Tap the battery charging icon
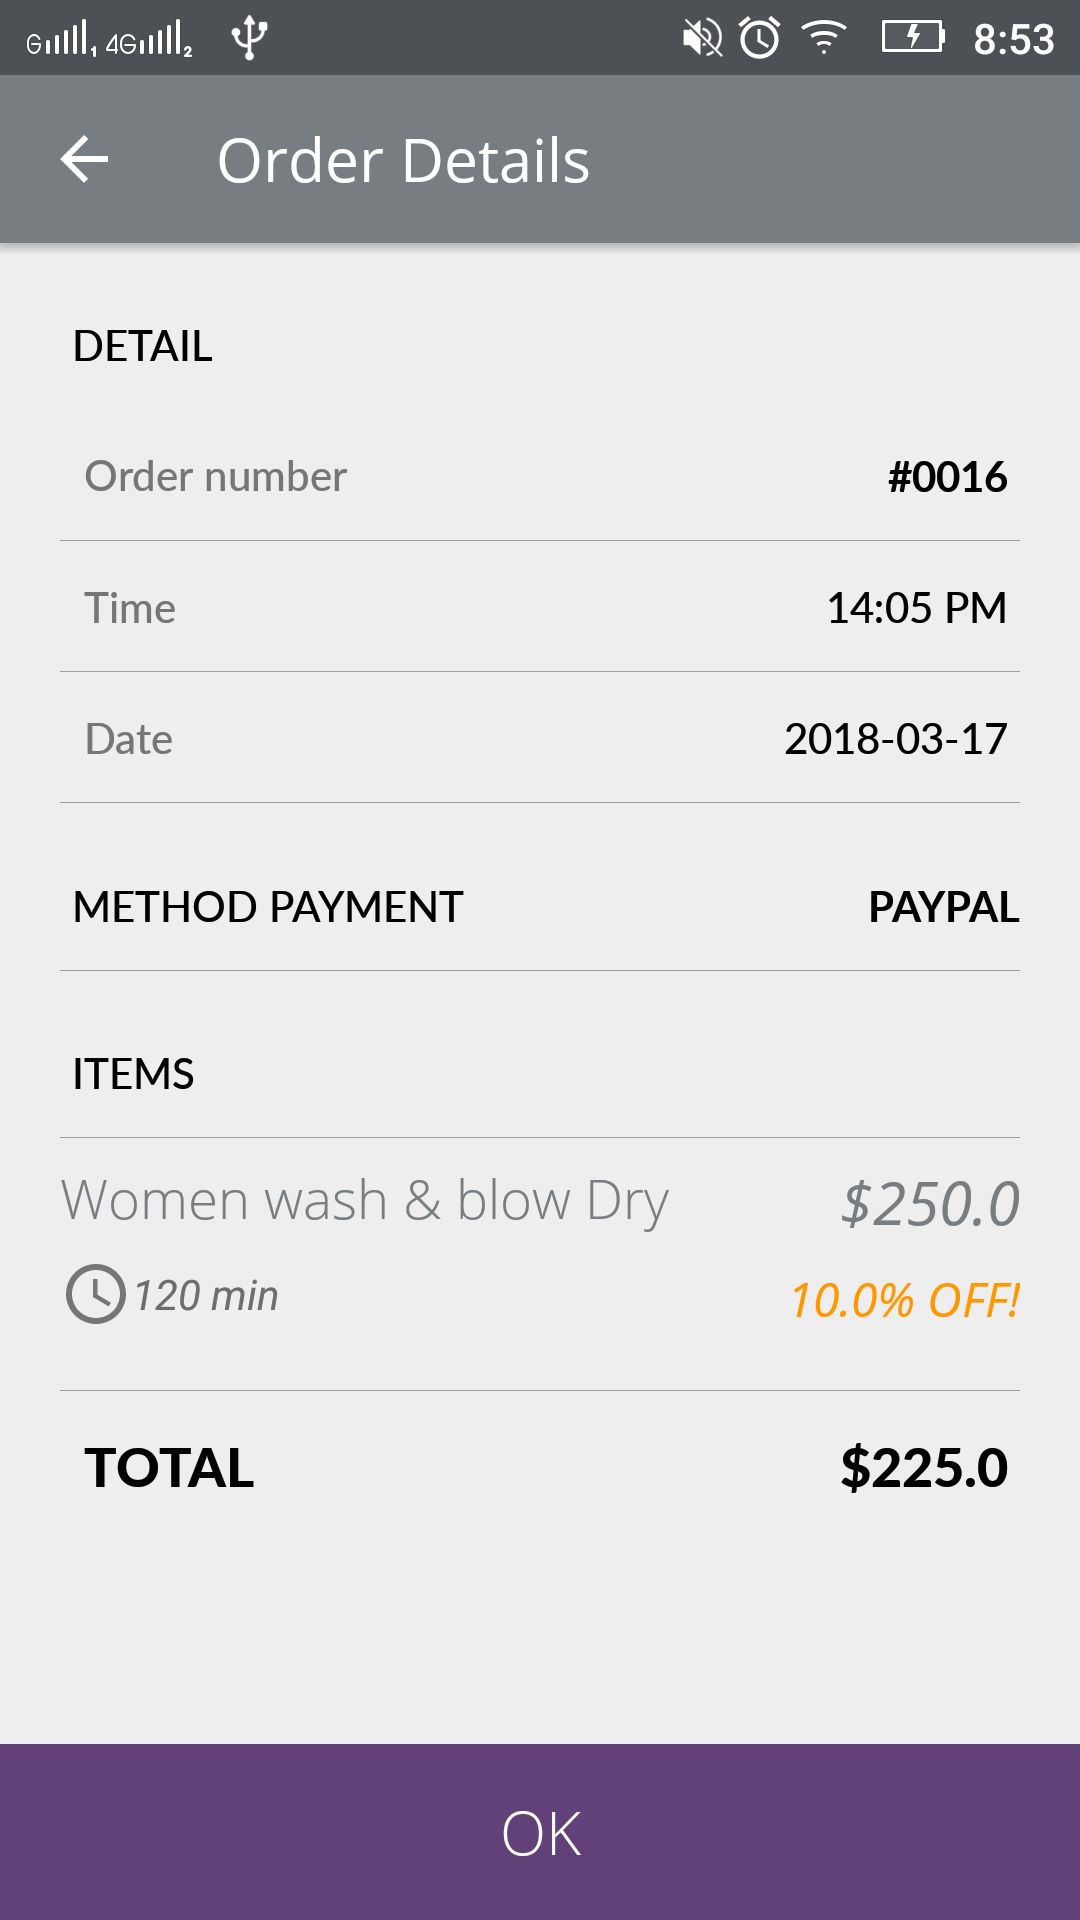The height and width of the screenshot is (1920, 1080). [912, 38]
